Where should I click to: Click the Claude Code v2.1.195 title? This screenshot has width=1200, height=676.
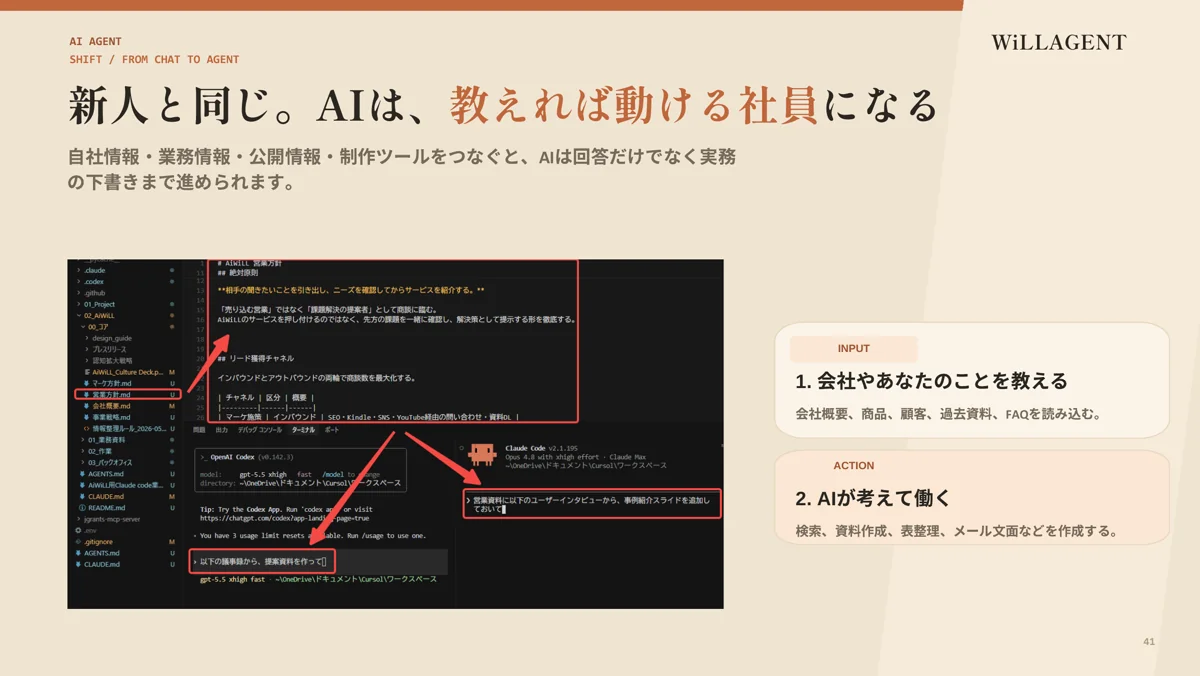pyautogui.click(x=542, y=448)
